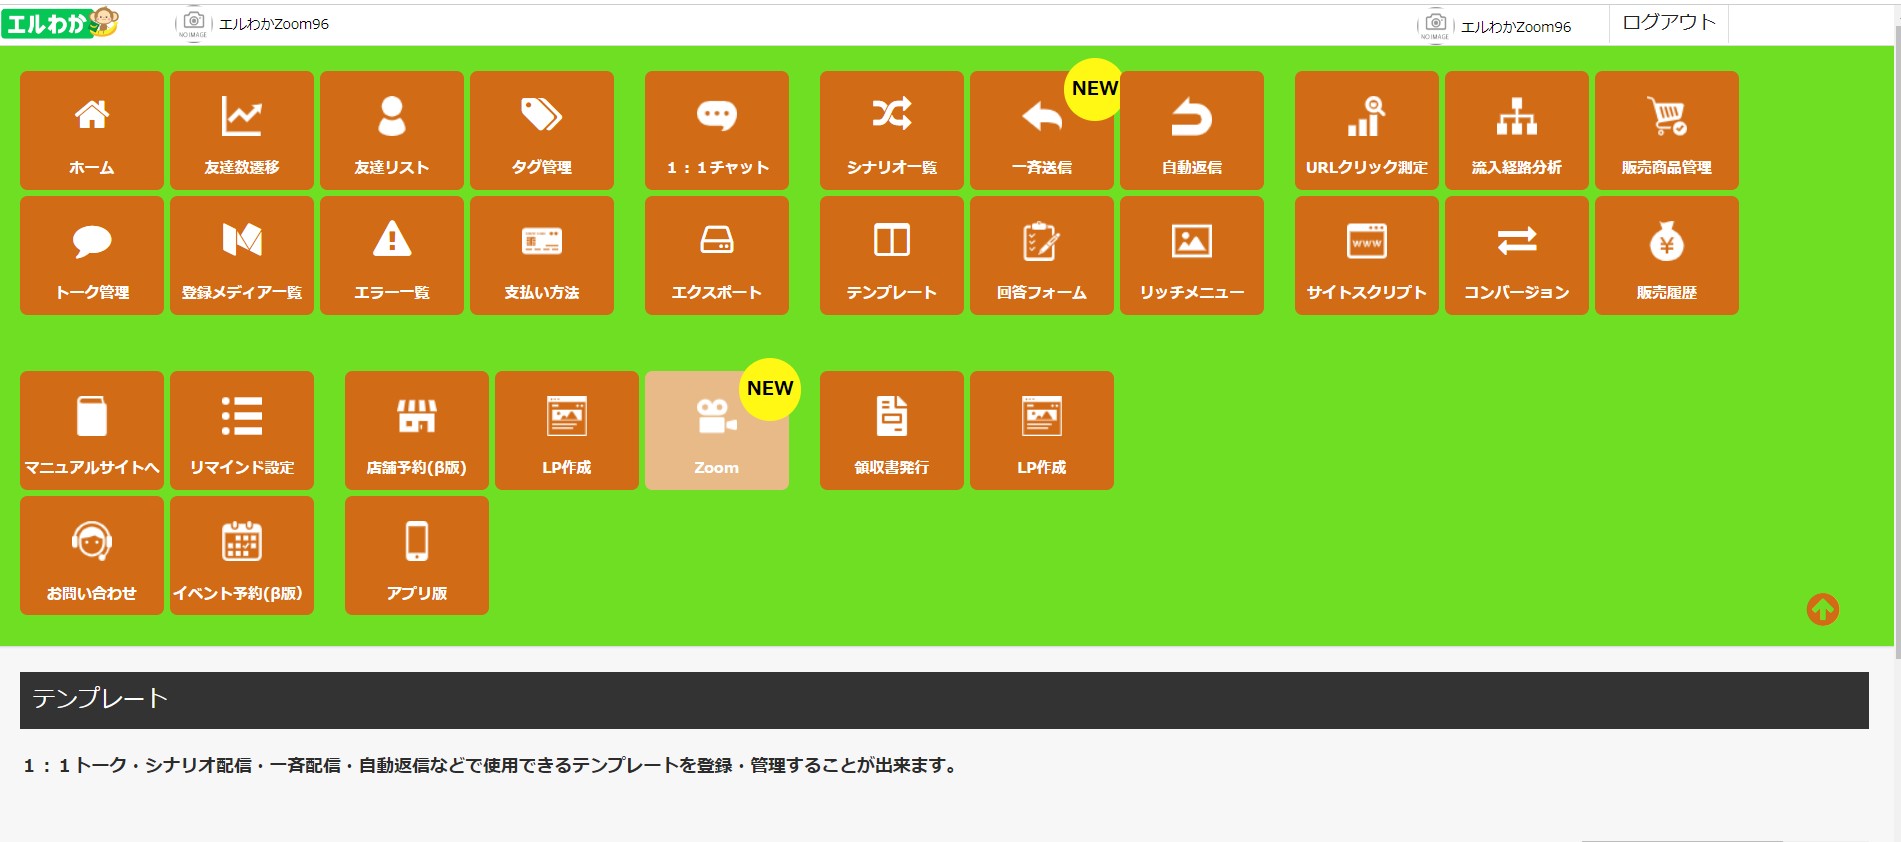Open マニュアルサイトへ book tile

coord(92,430)
